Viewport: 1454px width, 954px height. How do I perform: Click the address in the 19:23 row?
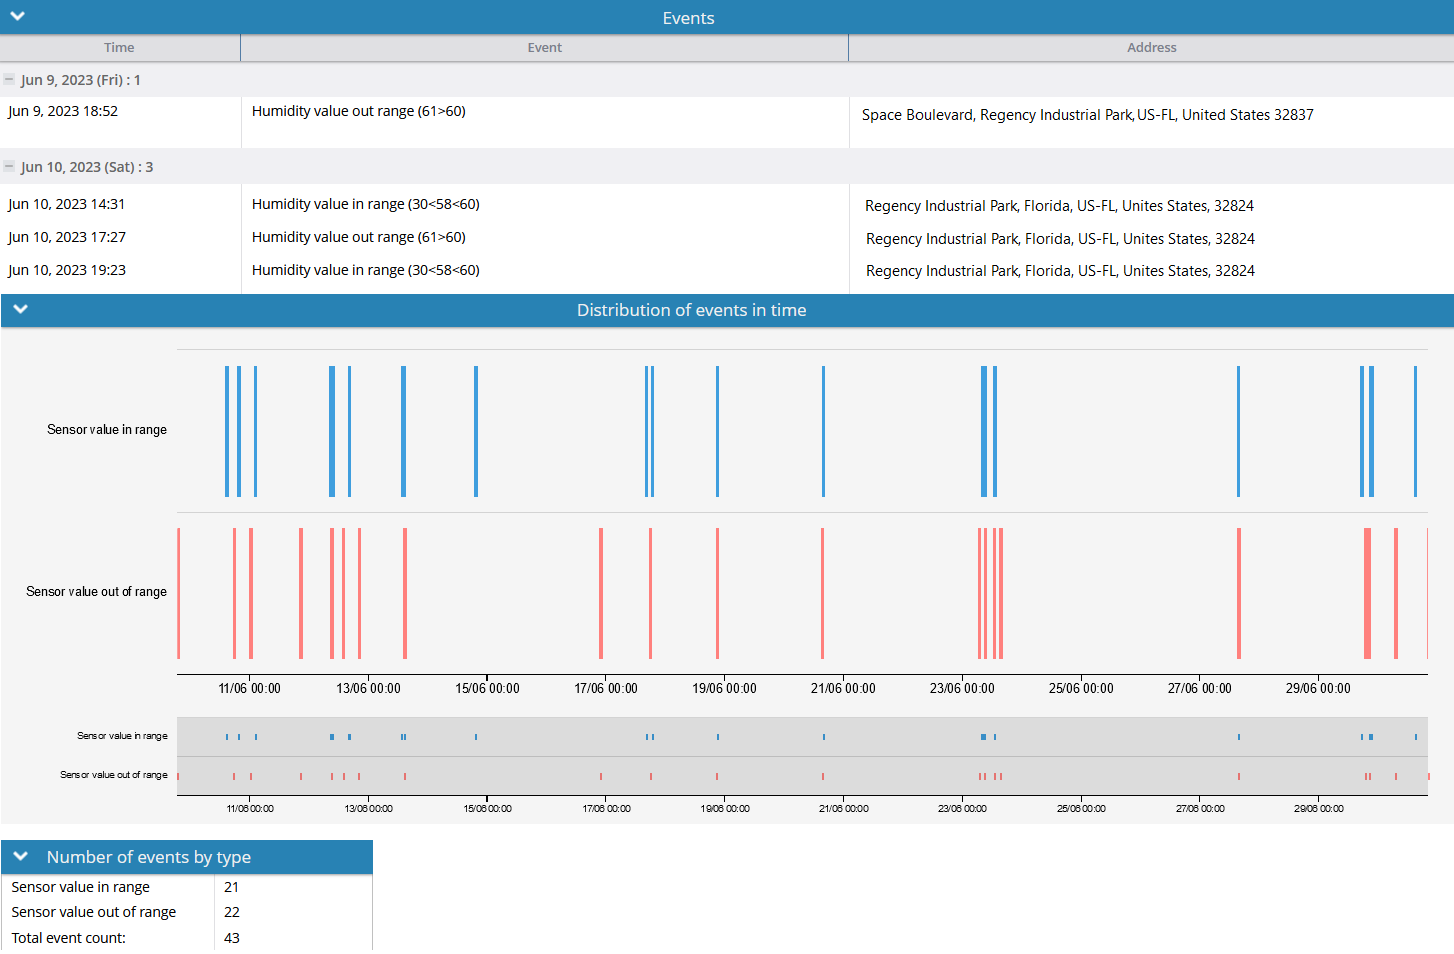[x=1060, y=271]
